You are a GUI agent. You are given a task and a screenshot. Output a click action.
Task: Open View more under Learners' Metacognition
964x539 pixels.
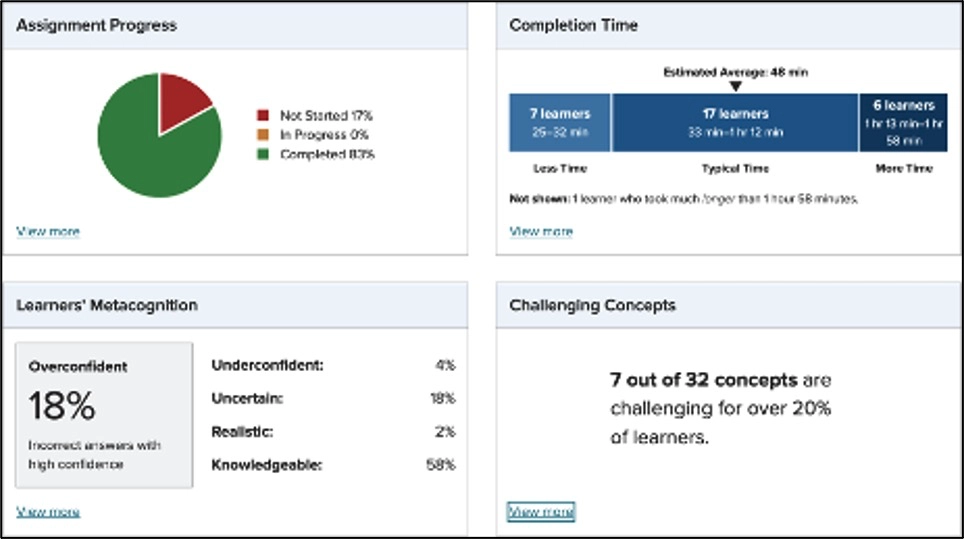tap(48, 511)
